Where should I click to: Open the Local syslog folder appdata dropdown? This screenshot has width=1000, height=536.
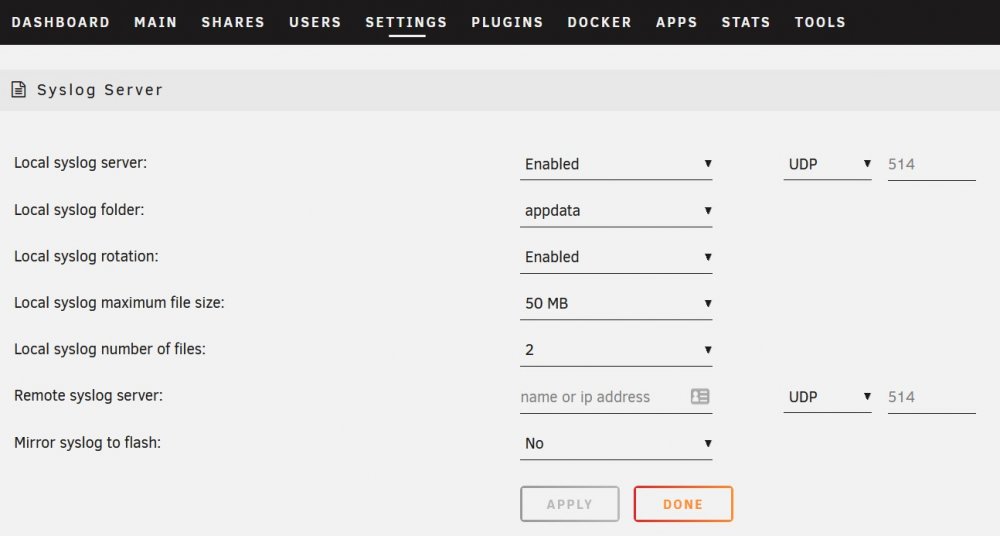click(x=616, y=211)
